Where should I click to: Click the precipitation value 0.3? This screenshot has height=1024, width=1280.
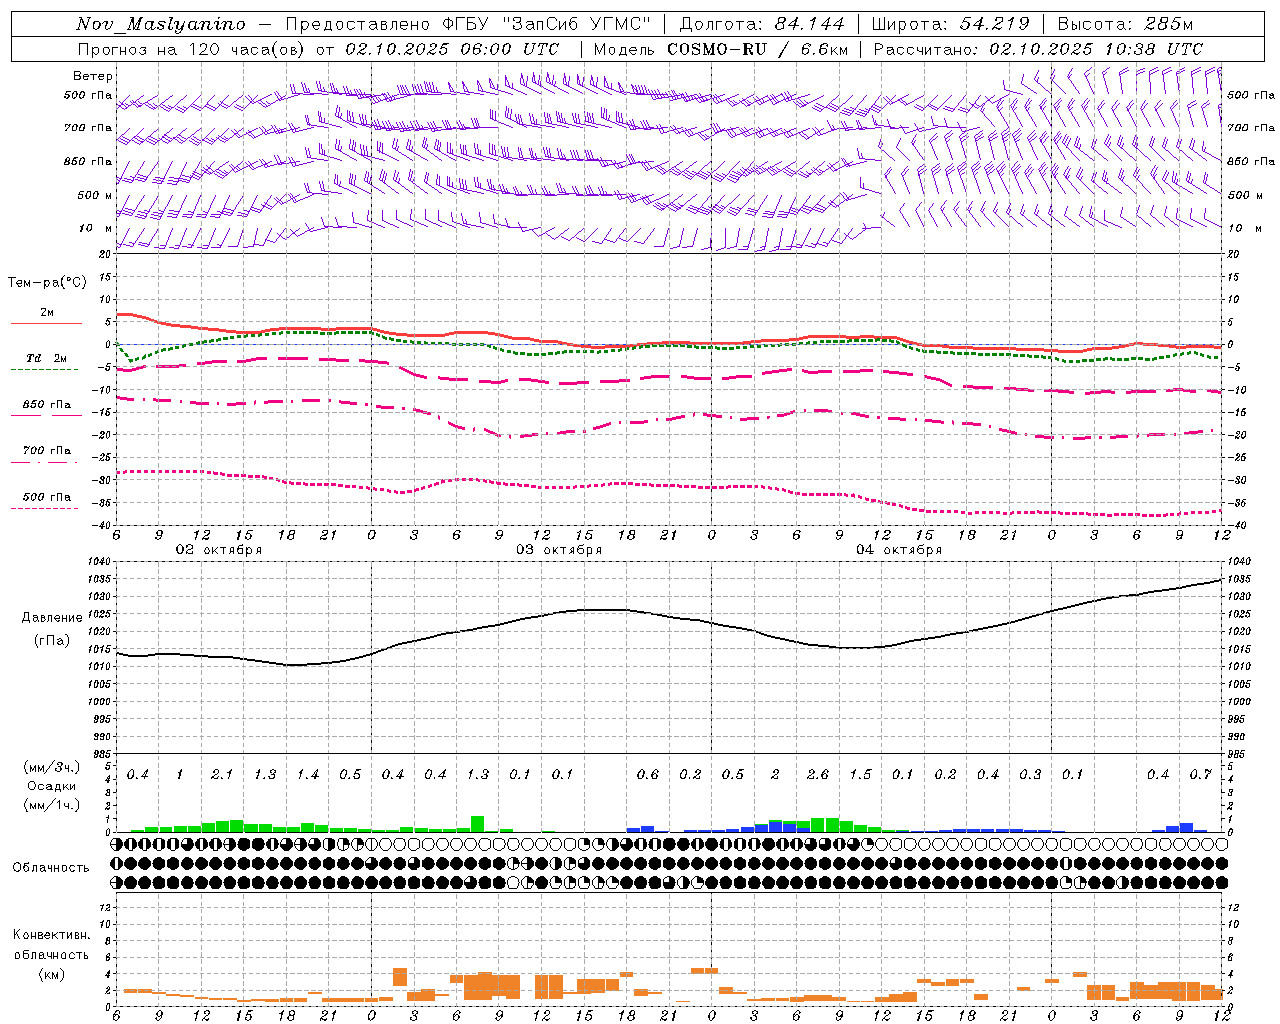[1030, 775]
